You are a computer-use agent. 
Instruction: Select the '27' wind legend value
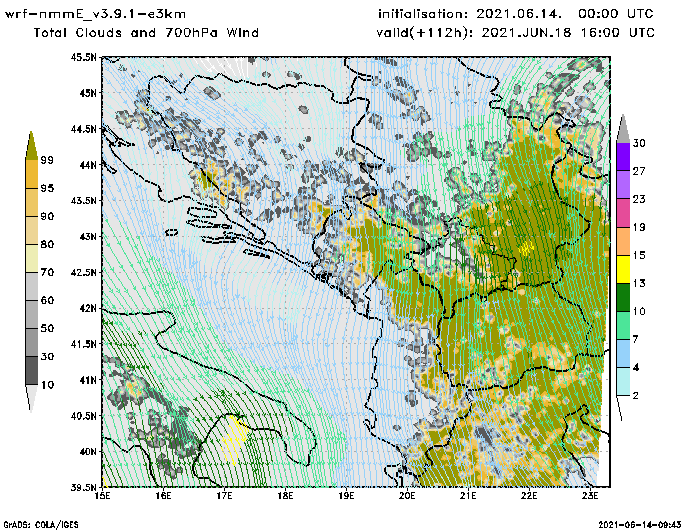639,171
